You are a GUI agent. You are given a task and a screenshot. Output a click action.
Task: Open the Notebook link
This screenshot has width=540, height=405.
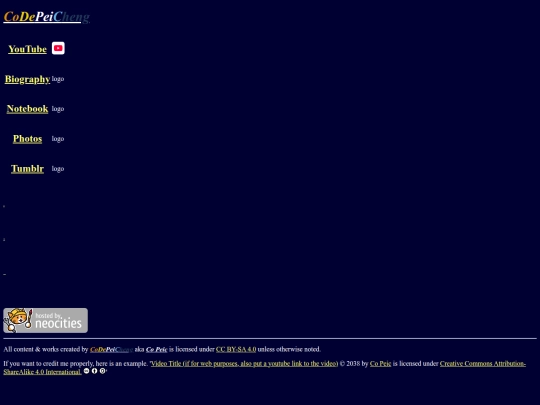[28, 109]
